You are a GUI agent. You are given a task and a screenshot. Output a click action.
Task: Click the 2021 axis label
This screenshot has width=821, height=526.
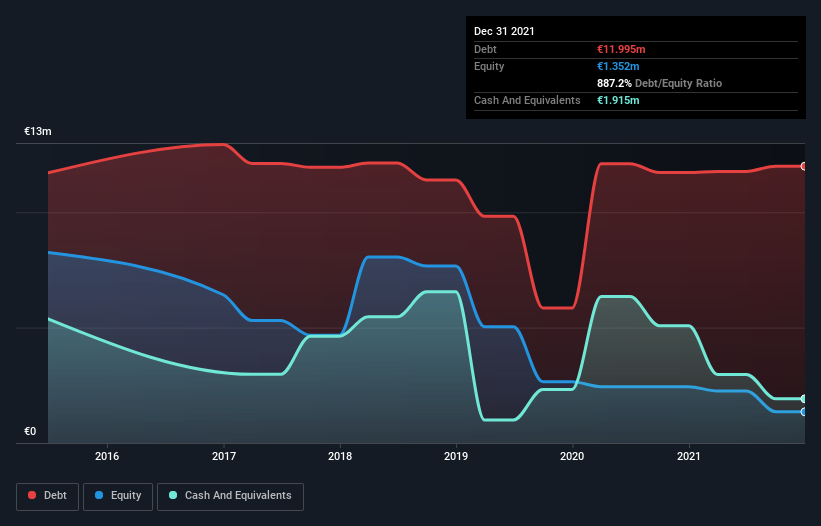coord(689,456)
